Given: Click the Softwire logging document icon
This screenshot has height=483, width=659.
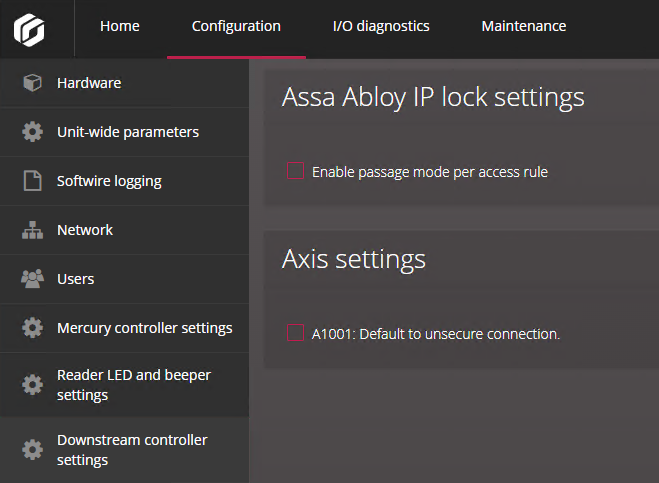Looking at the screenshot, I should point(32,181).
